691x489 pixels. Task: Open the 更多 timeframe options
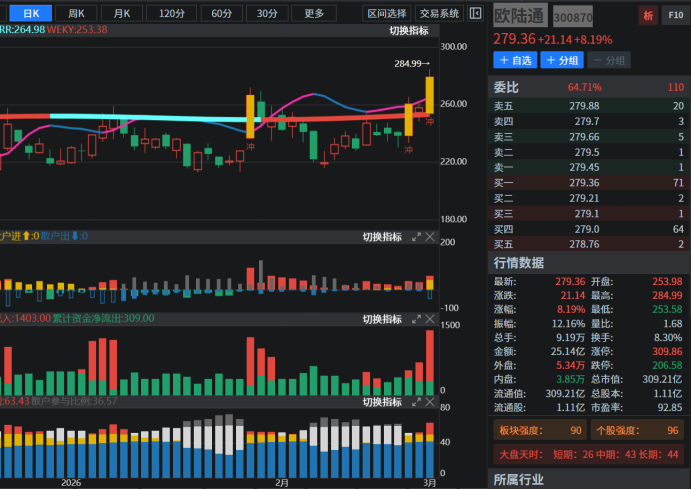[x=314, y=13]
